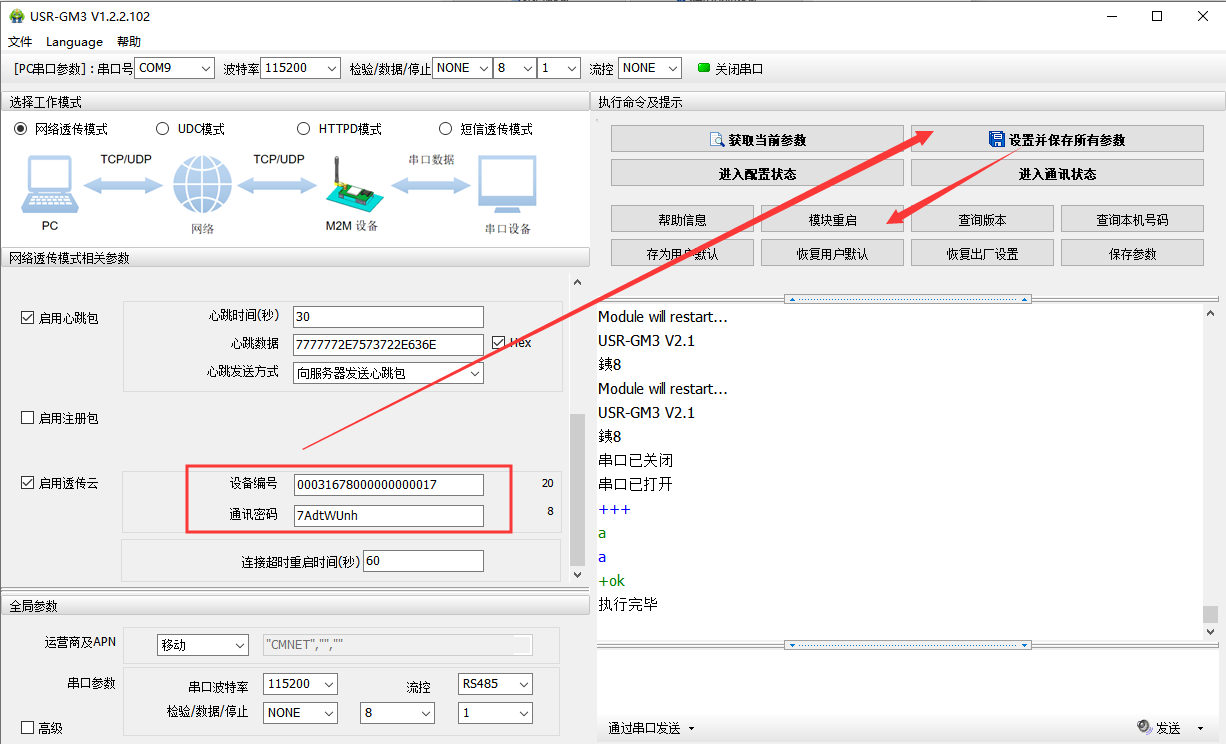Viewport: 1226px width, 744px height.
Task: Click the green 关闭串口 indicator icon
Action: point(704,68)
